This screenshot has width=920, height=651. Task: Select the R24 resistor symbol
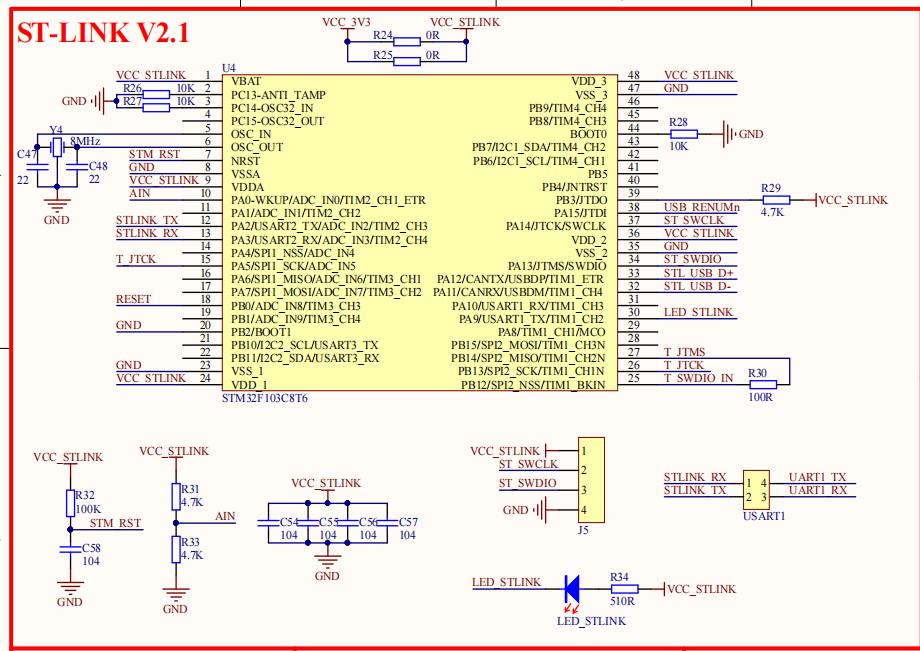(407, 42)
